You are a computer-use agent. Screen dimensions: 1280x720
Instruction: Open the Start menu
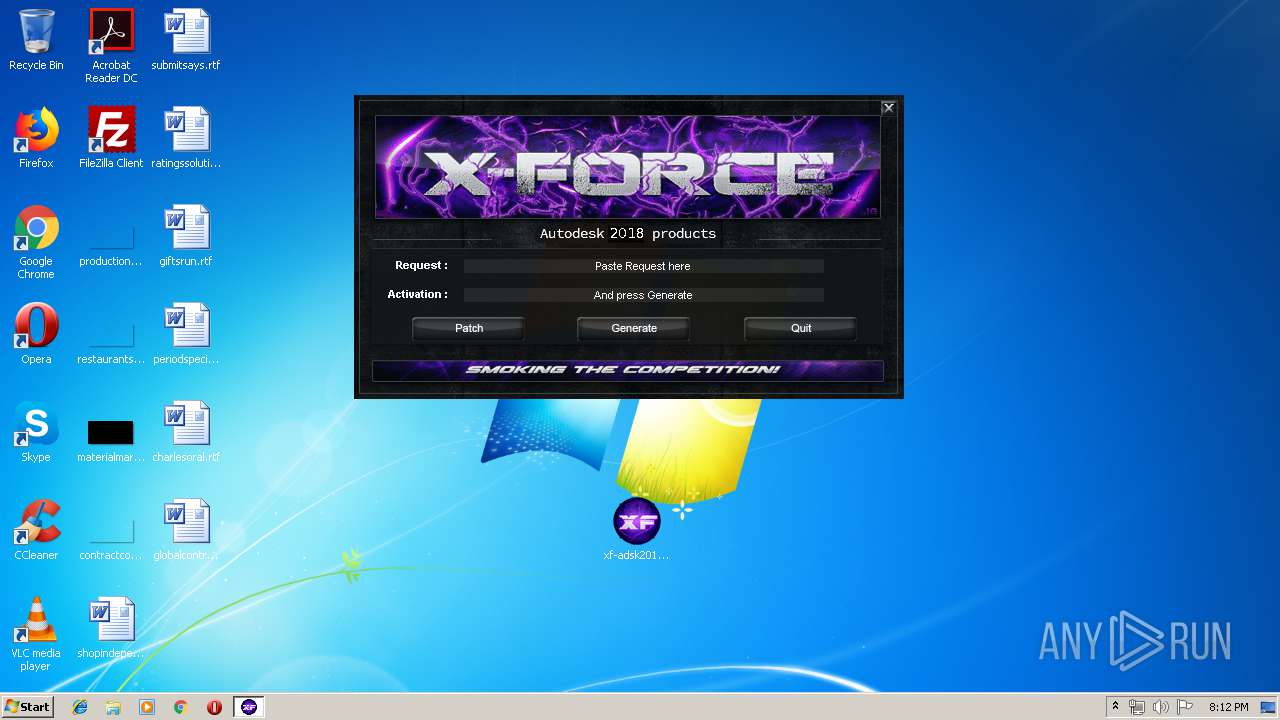[27, 707]
